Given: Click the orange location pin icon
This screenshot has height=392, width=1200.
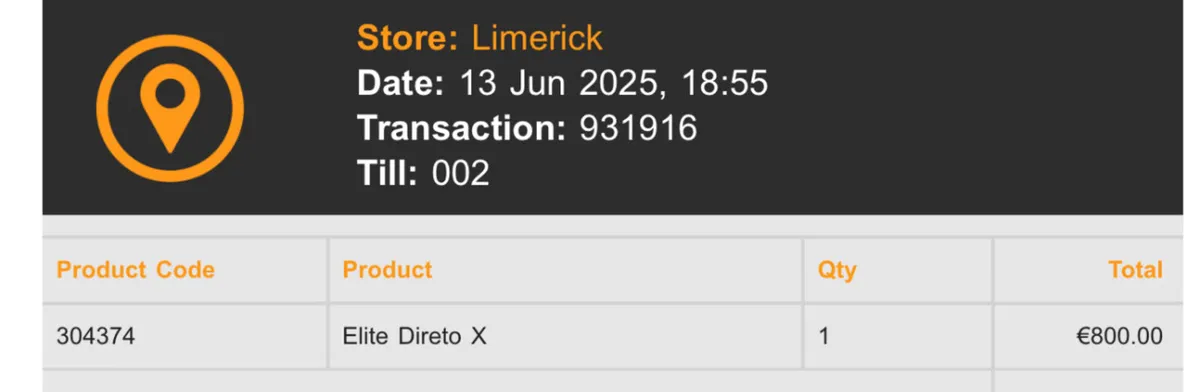Looking at the screenshot, I should tap(170, 107).
